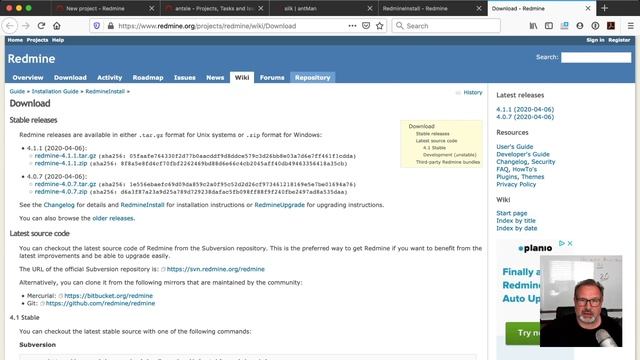Open 4.1.1 (2020-04-06) latest release
Viewport: 640px width, 360px height.
coord(525,109)
